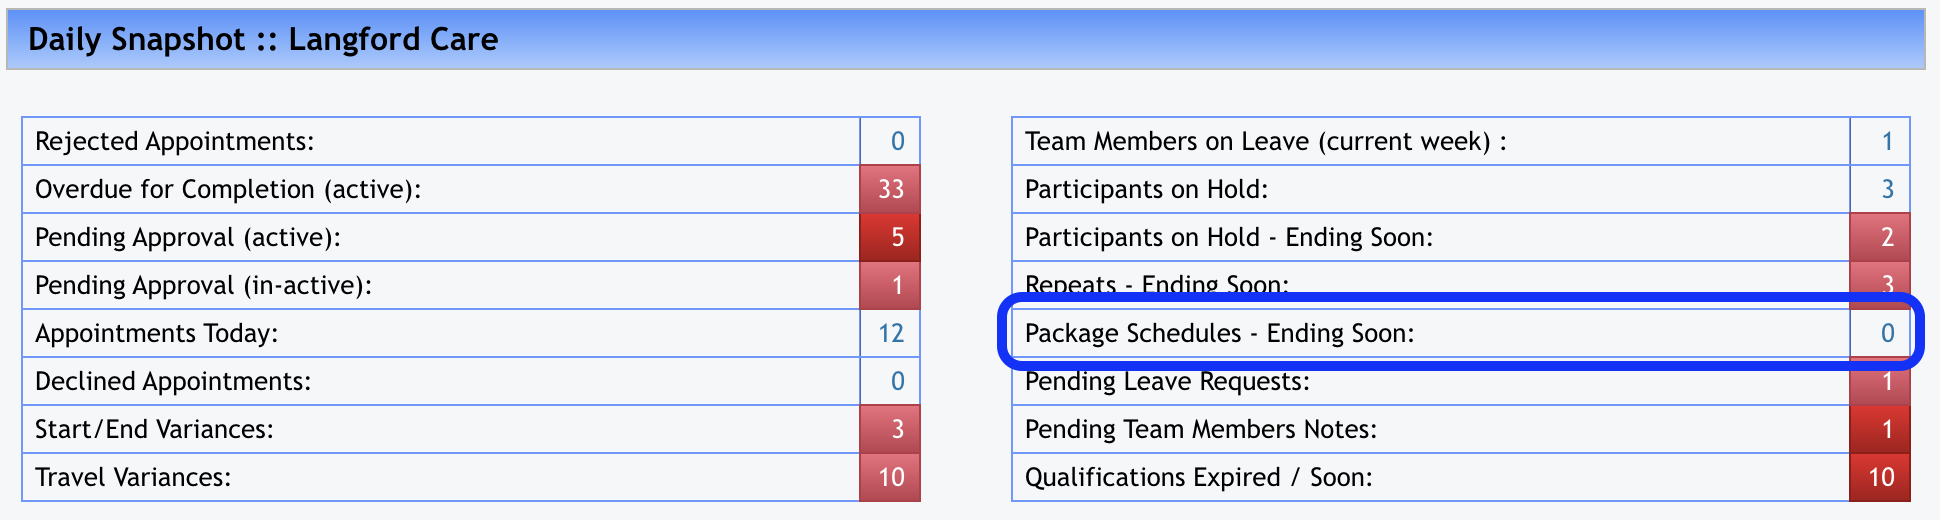Viewport: 1940px width, 520px height.
Task: Select the "Qualifications Expired / Soon:" label text
Action: pyautogui.click(x=1198, y=477)
